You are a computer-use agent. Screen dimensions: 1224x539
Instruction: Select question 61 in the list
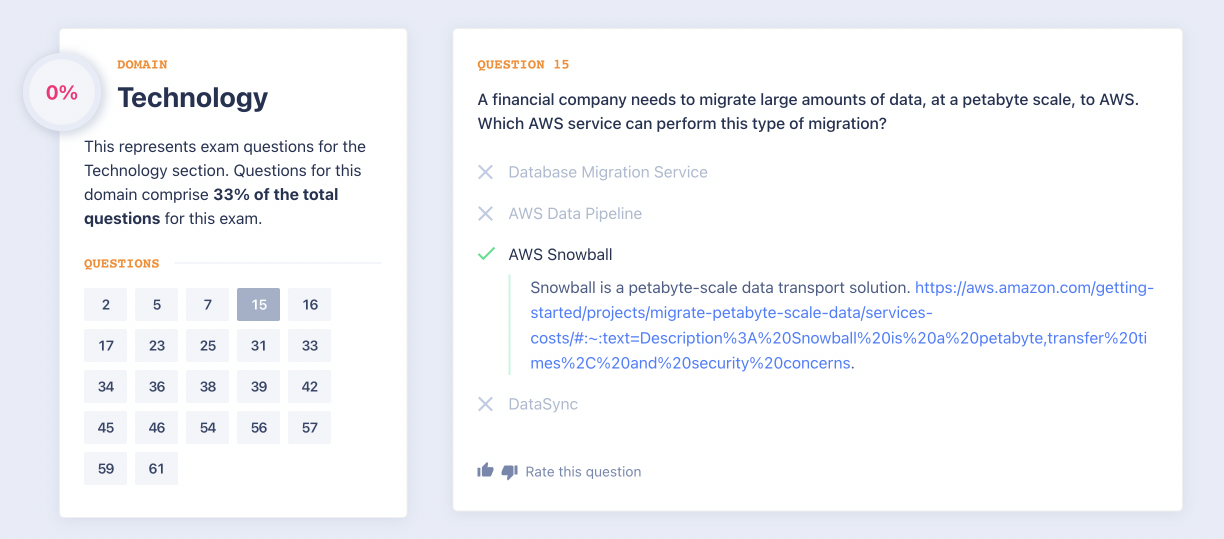(x=157, y=468)
